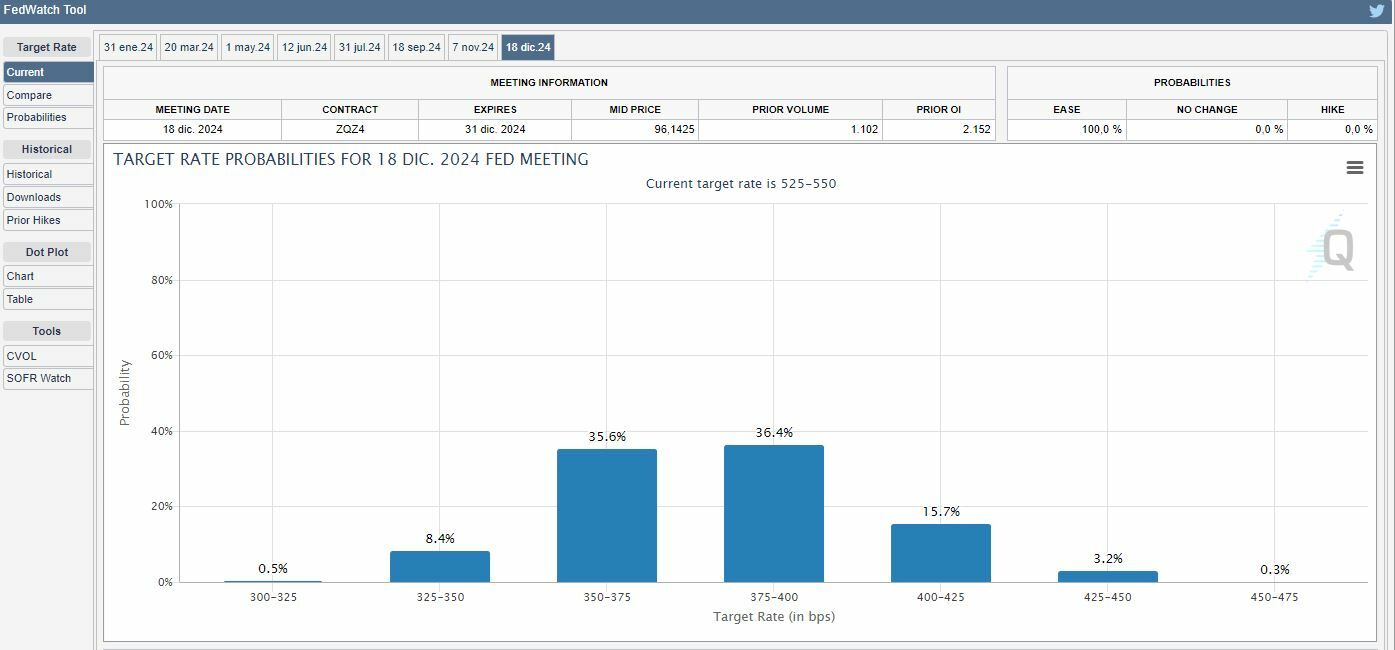Click the 375-400 probability bar
This screenshot has height=650, width=1395.
click(x=773, y=514)
